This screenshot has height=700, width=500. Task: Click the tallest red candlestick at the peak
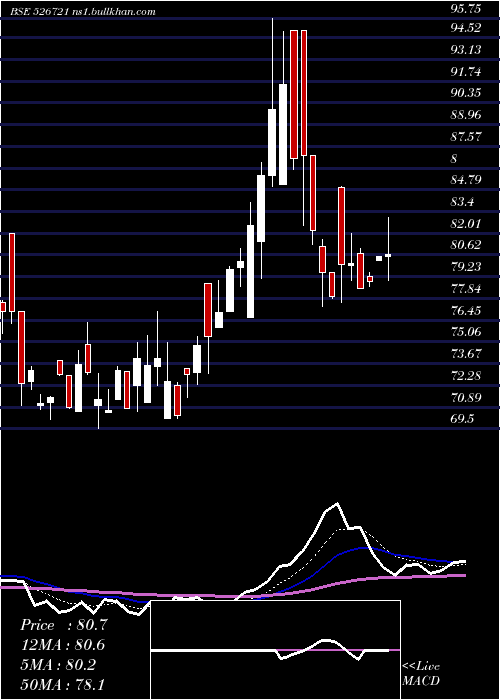point(294,94)
